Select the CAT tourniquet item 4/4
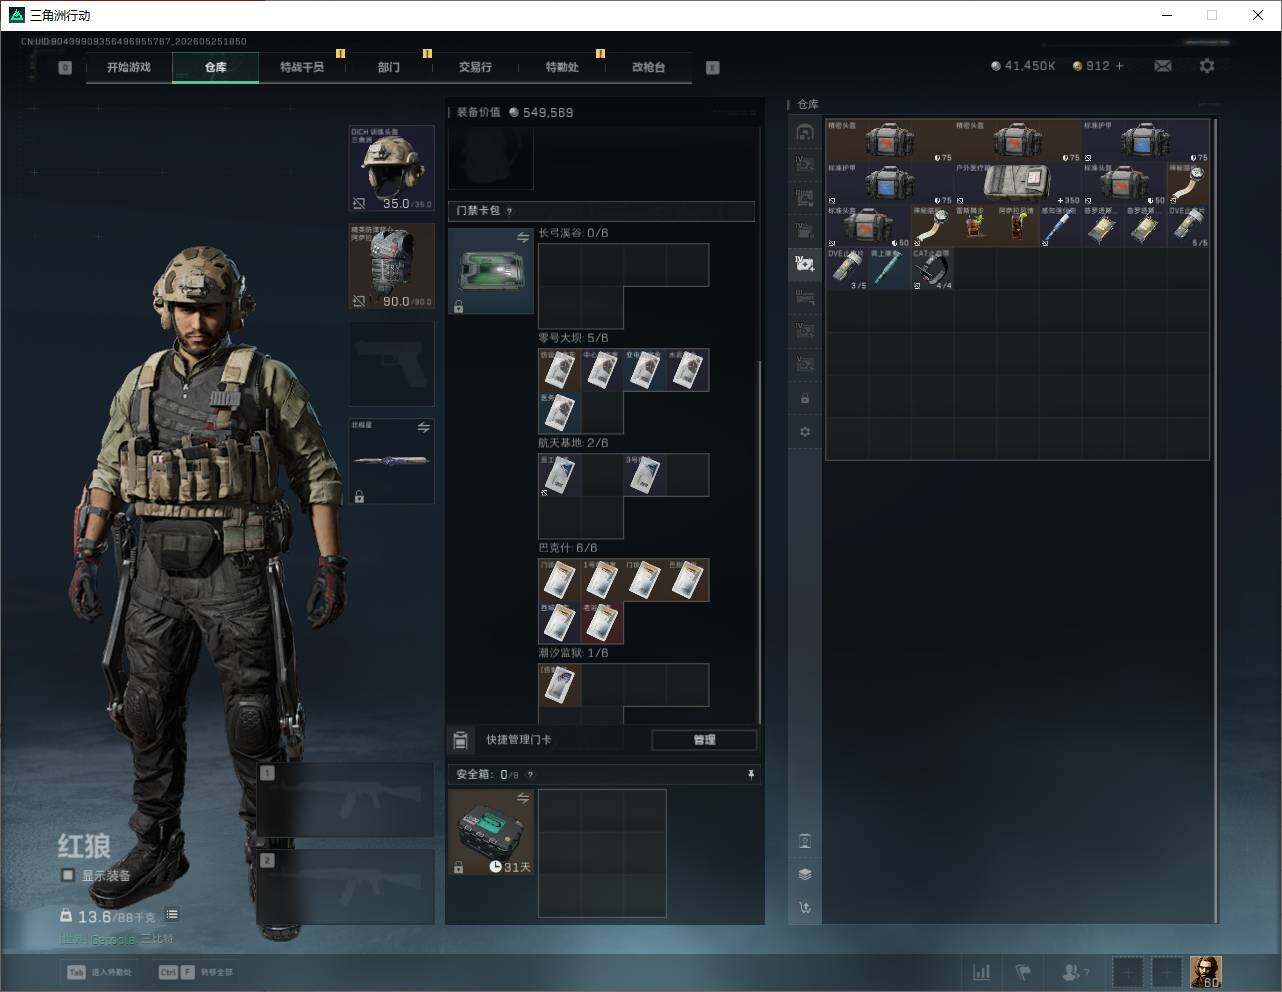The image size is (1282, 992). pos(932,269)
